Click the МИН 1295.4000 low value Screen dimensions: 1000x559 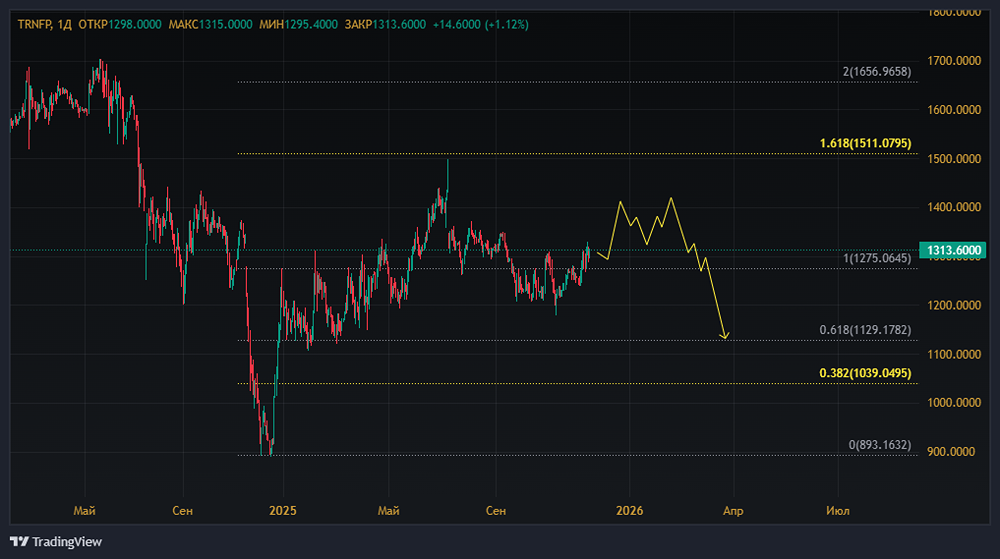click(298, 25)
